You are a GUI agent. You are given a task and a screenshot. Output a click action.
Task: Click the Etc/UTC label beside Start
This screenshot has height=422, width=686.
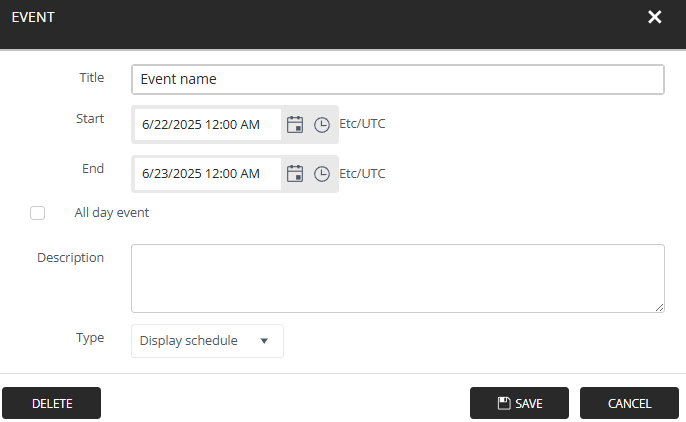[362, 124]
